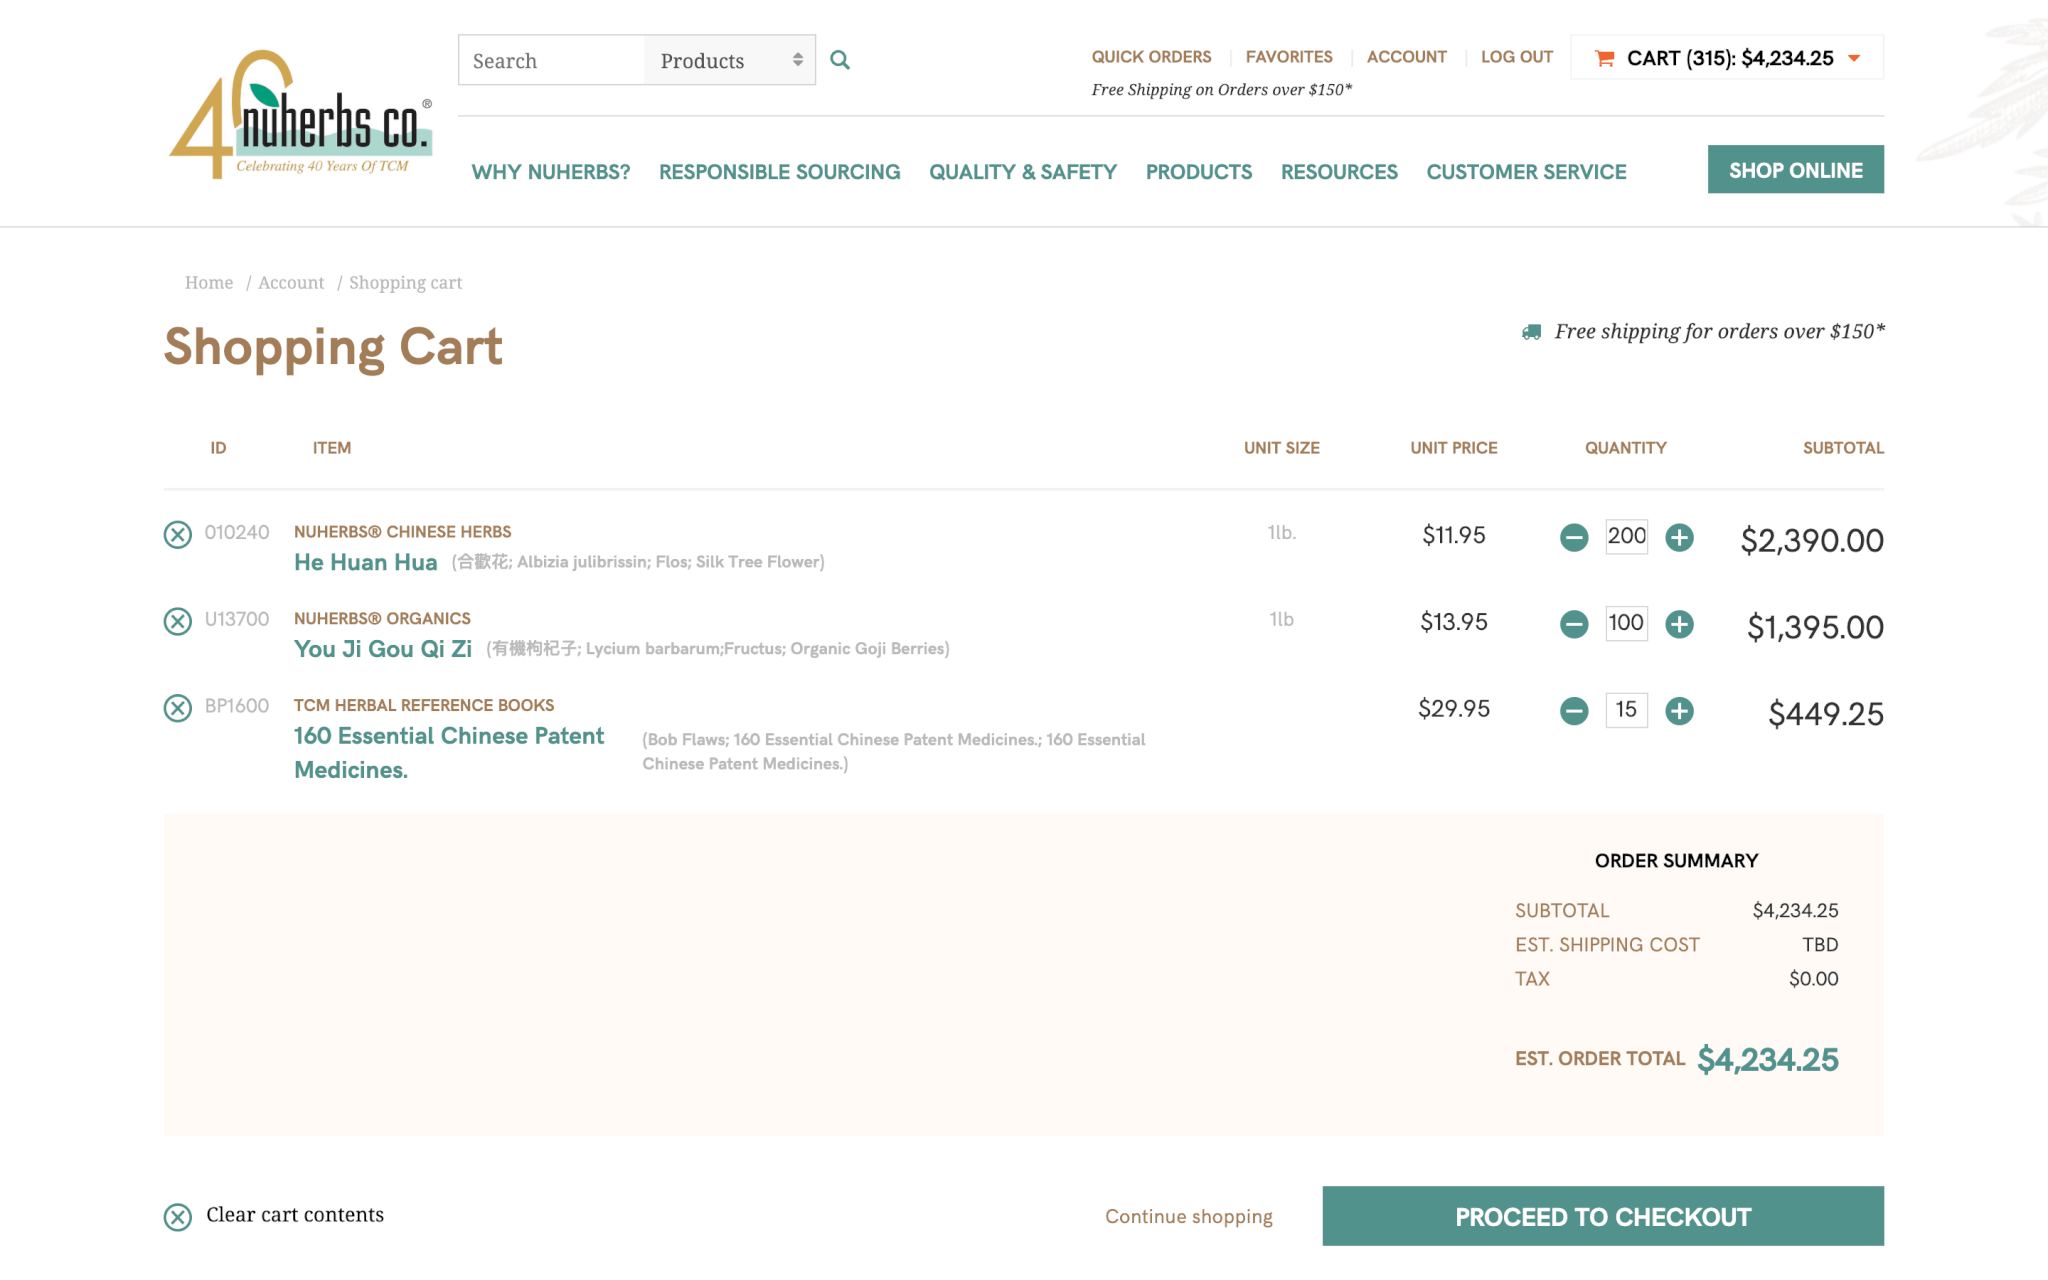Click the Shop Online button

pos(1795,170)
